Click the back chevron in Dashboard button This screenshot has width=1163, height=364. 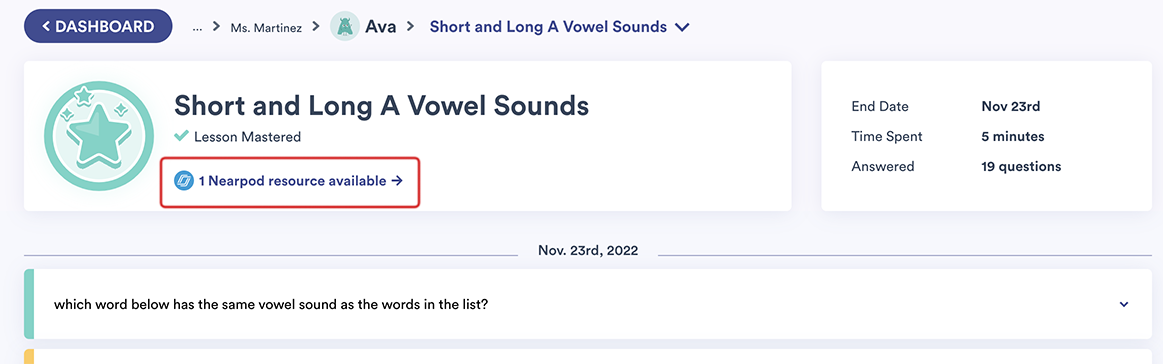click(46, 27)
